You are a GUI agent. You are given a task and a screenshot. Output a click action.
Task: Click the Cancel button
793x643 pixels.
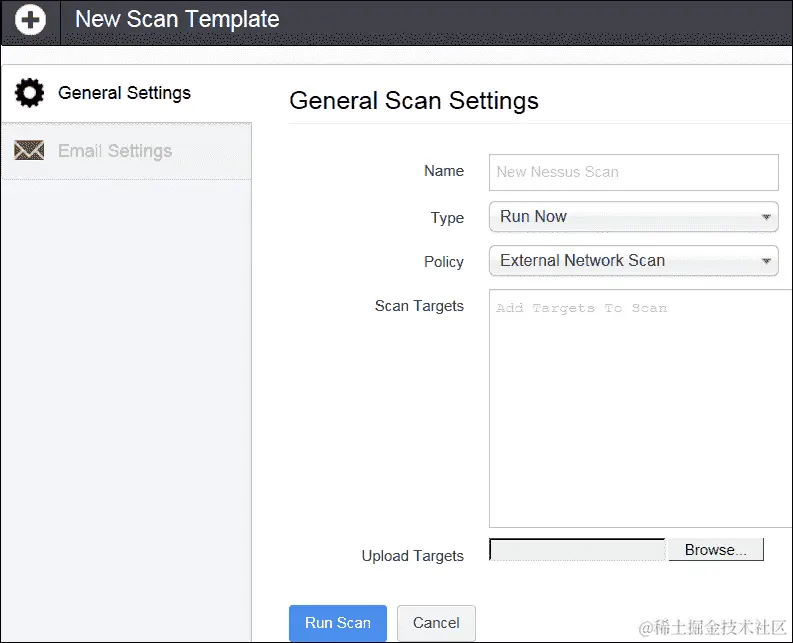pos(436,623)
